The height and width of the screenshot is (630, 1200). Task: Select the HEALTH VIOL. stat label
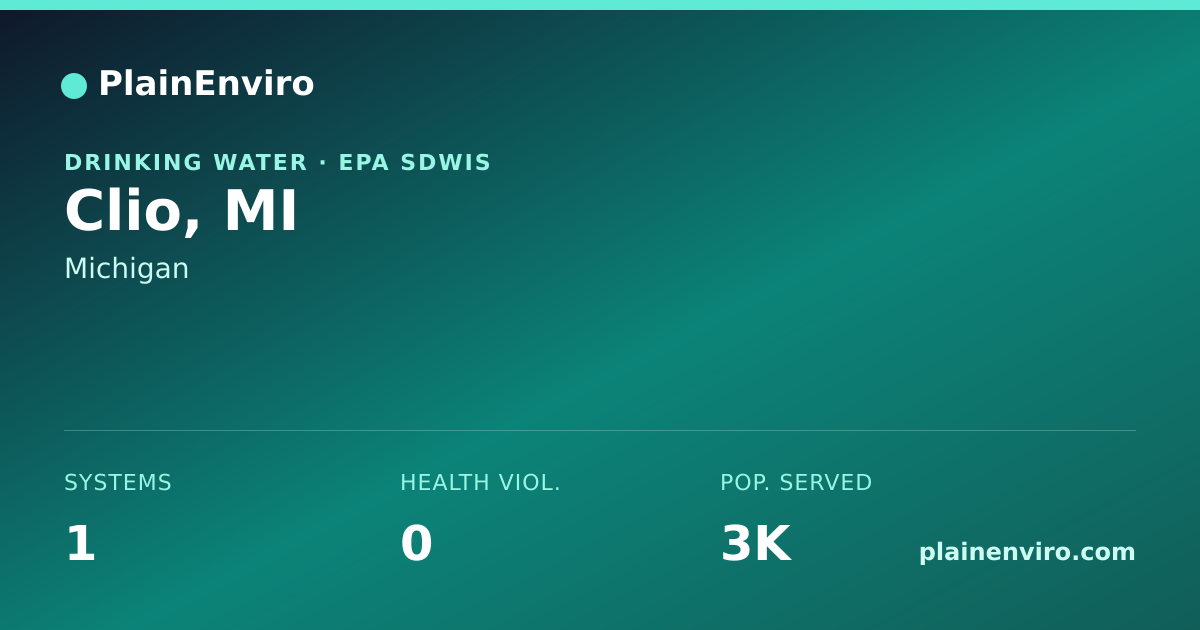pyautogui.click(x=480, y=483)
